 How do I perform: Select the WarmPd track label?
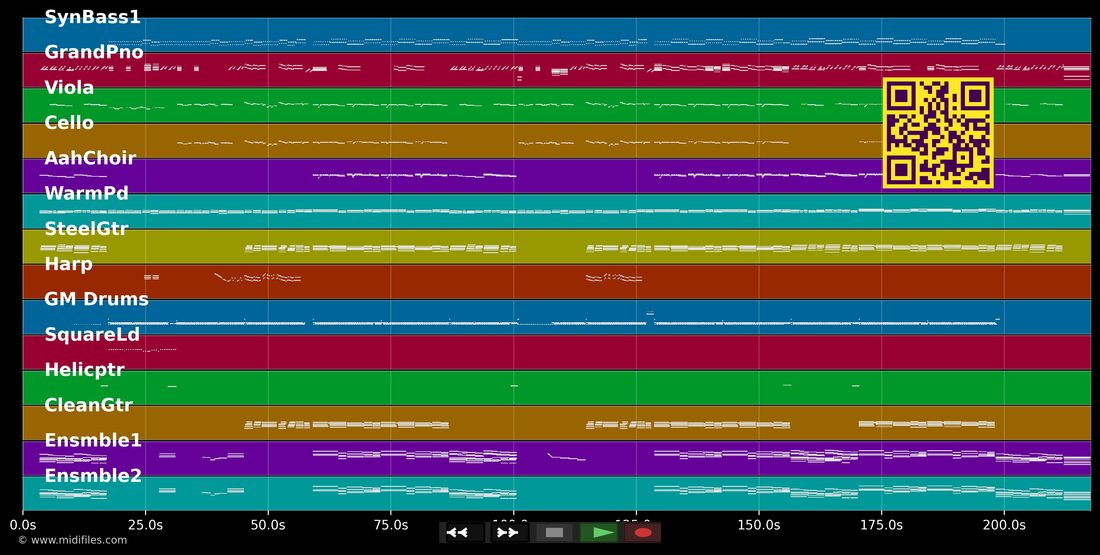tap(86, 194)
